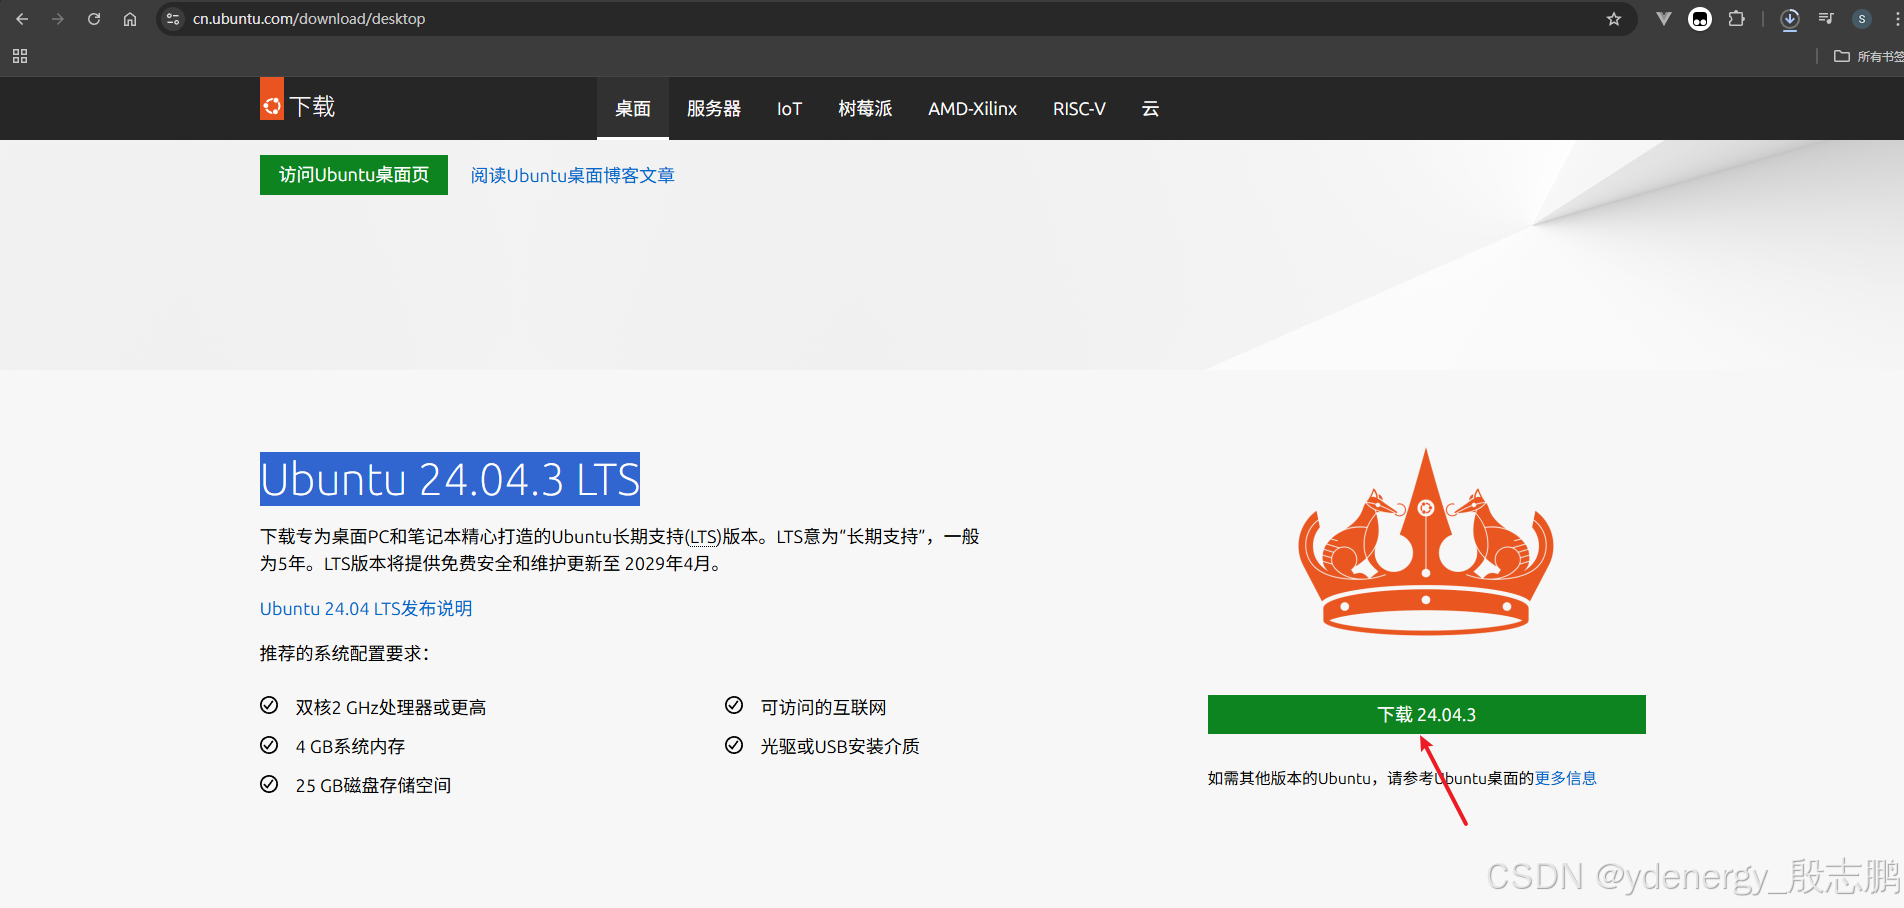Click the orange crown mascot image
Image resolution: width=1904 pixels, height=908 pixels.
point(1426,541)
